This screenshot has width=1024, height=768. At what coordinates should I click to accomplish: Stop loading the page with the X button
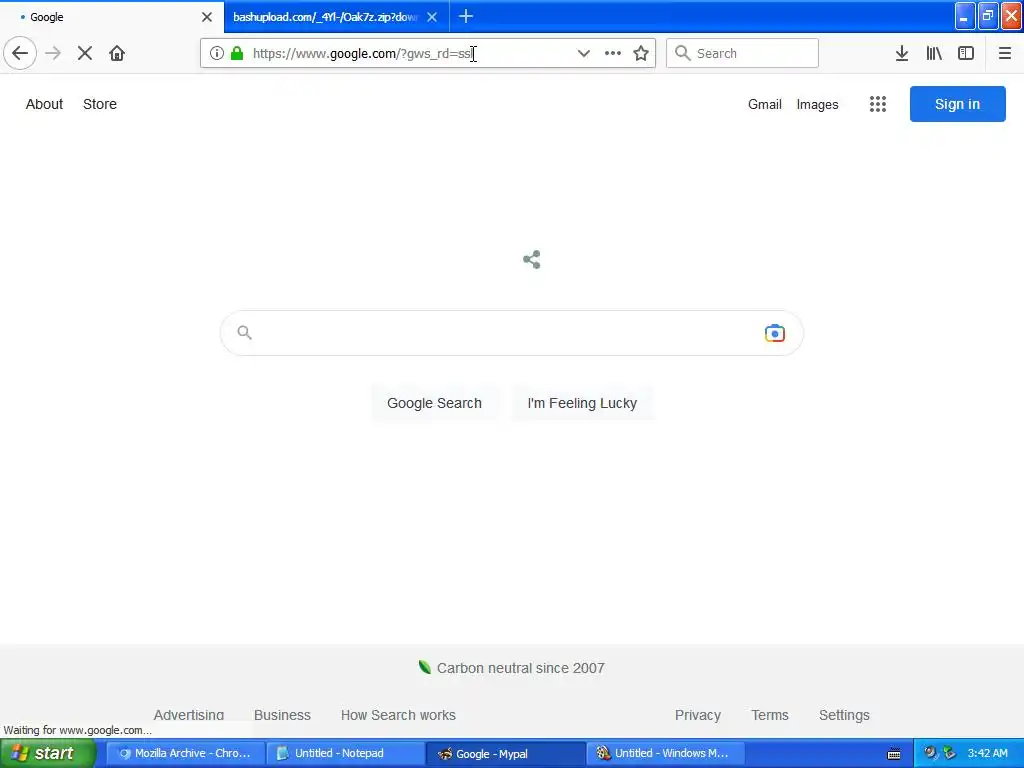click(85, 54)
